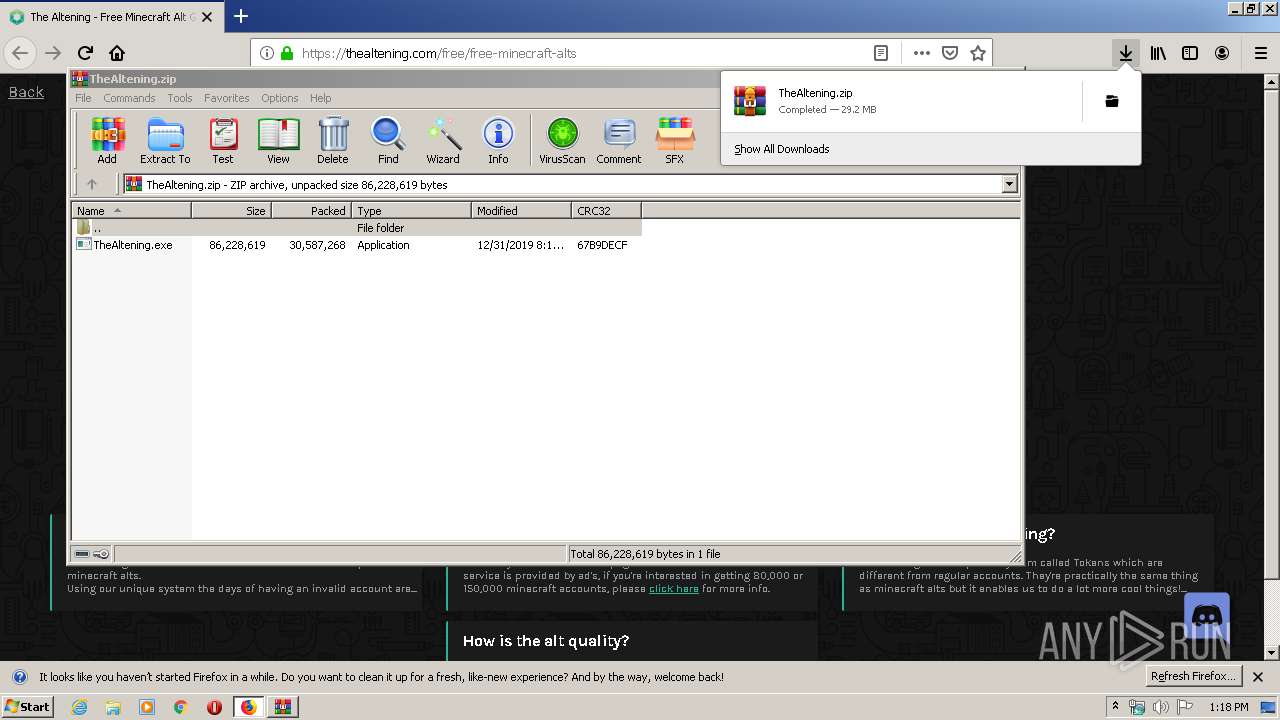
Task: Open the Options menu
Action: (280, 98)
